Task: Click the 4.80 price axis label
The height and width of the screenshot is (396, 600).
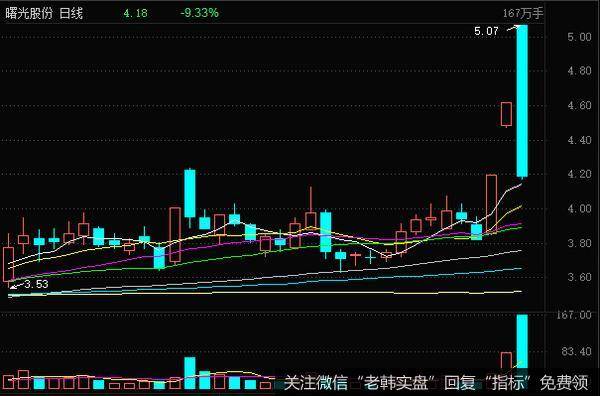Action: point(579,71)
